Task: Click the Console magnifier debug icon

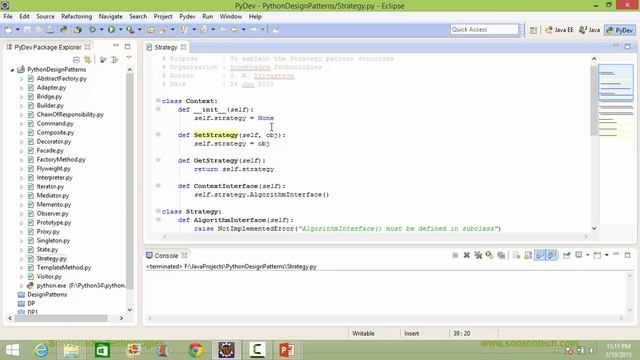Action: 489,255
